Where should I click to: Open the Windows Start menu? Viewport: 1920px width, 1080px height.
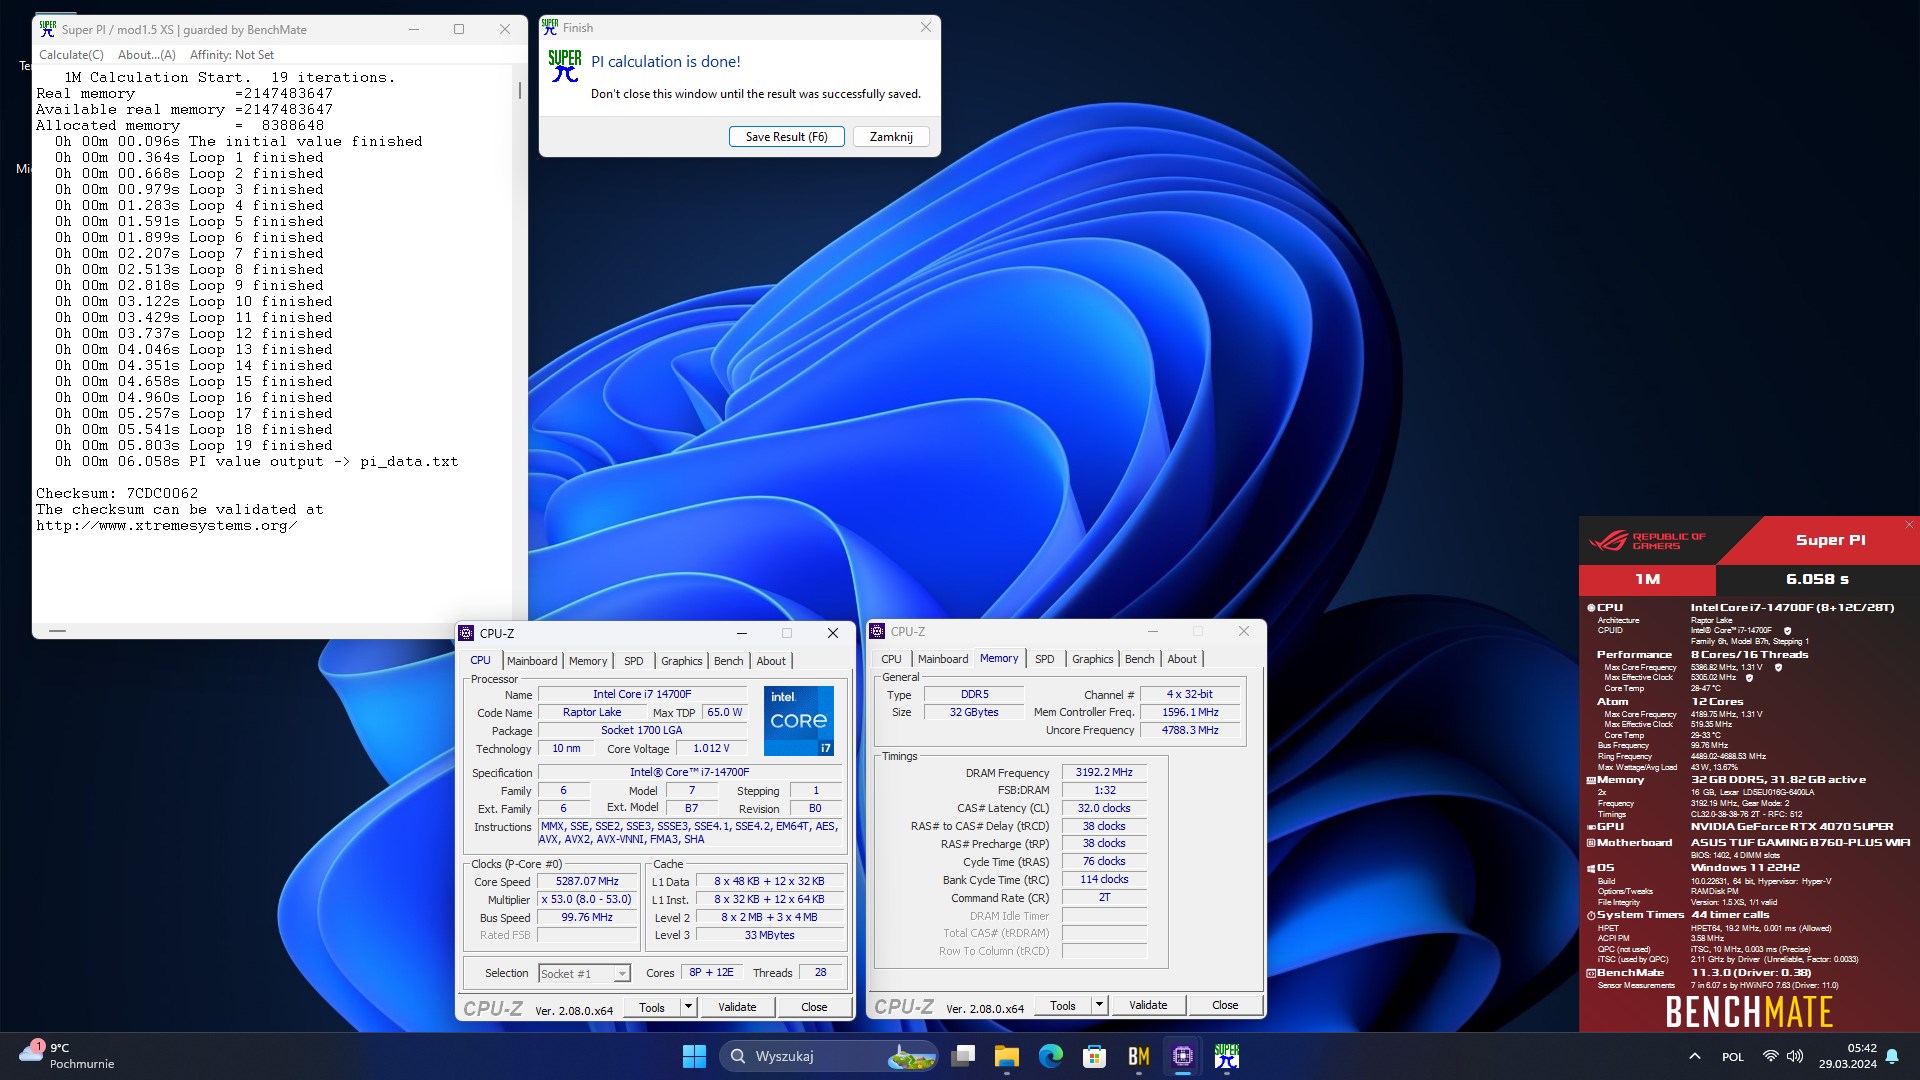click(x=694, y=1056)
